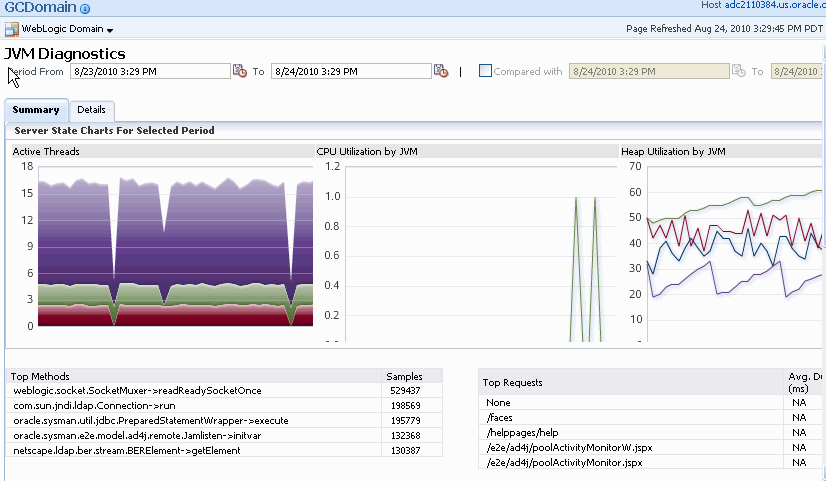Open the Period To calendar picker
826x481 pixels.
coord(441,71)
